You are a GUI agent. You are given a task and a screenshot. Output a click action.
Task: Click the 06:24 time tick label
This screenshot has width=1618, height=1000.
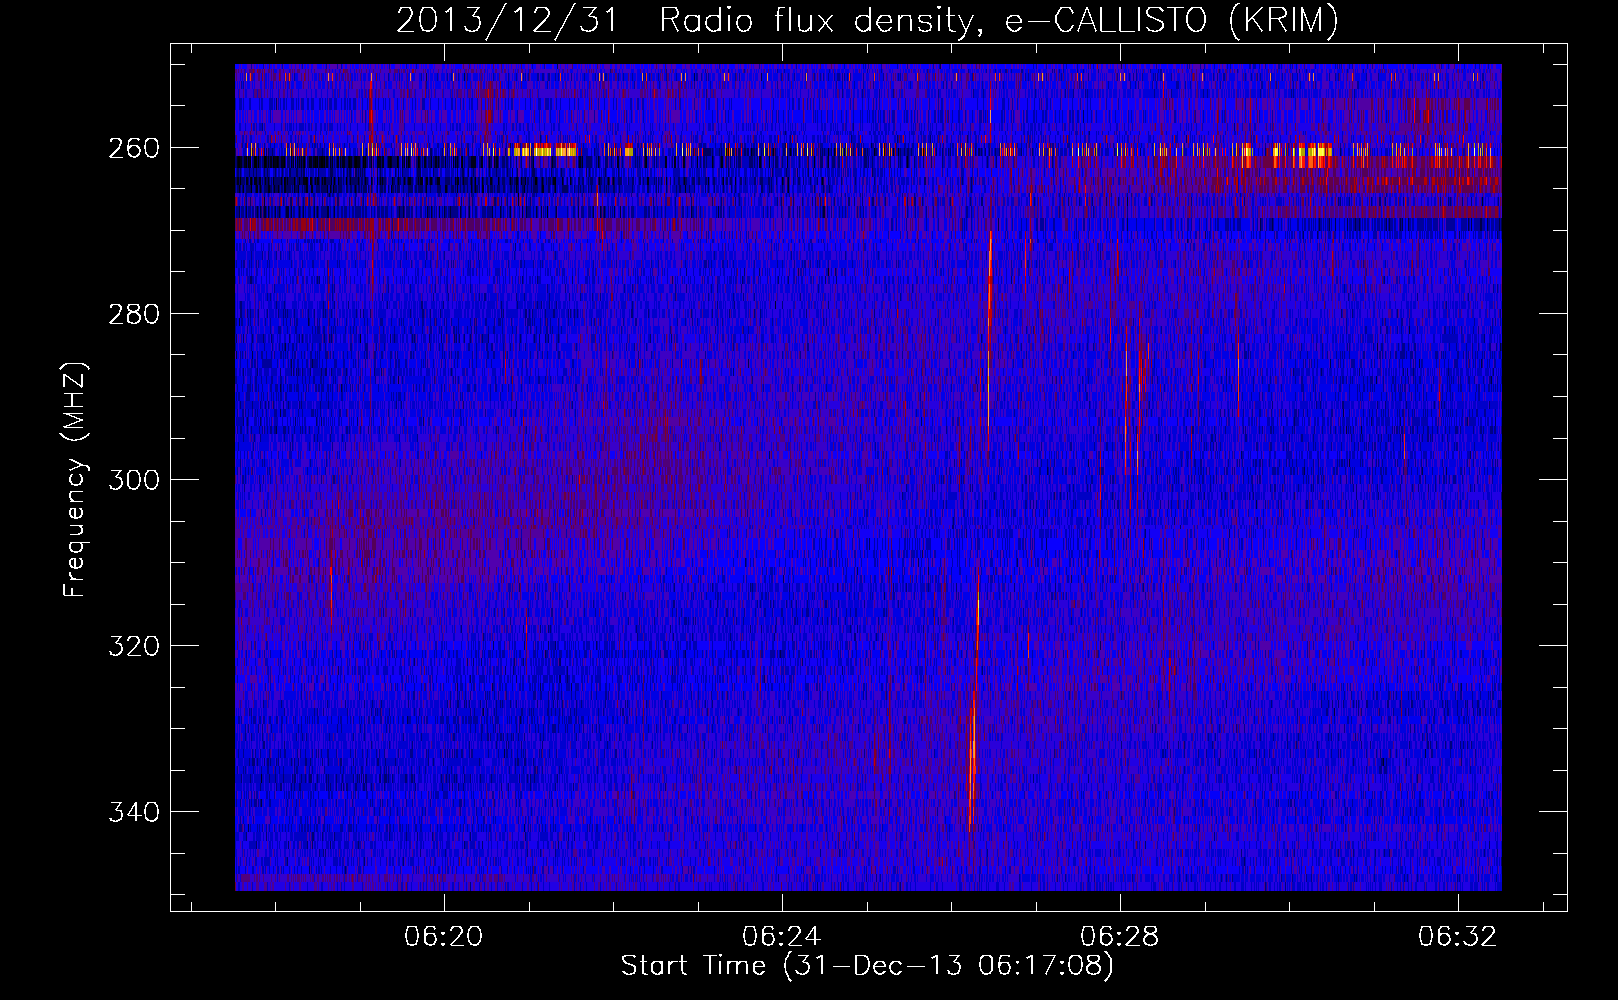tap(782, 936)
